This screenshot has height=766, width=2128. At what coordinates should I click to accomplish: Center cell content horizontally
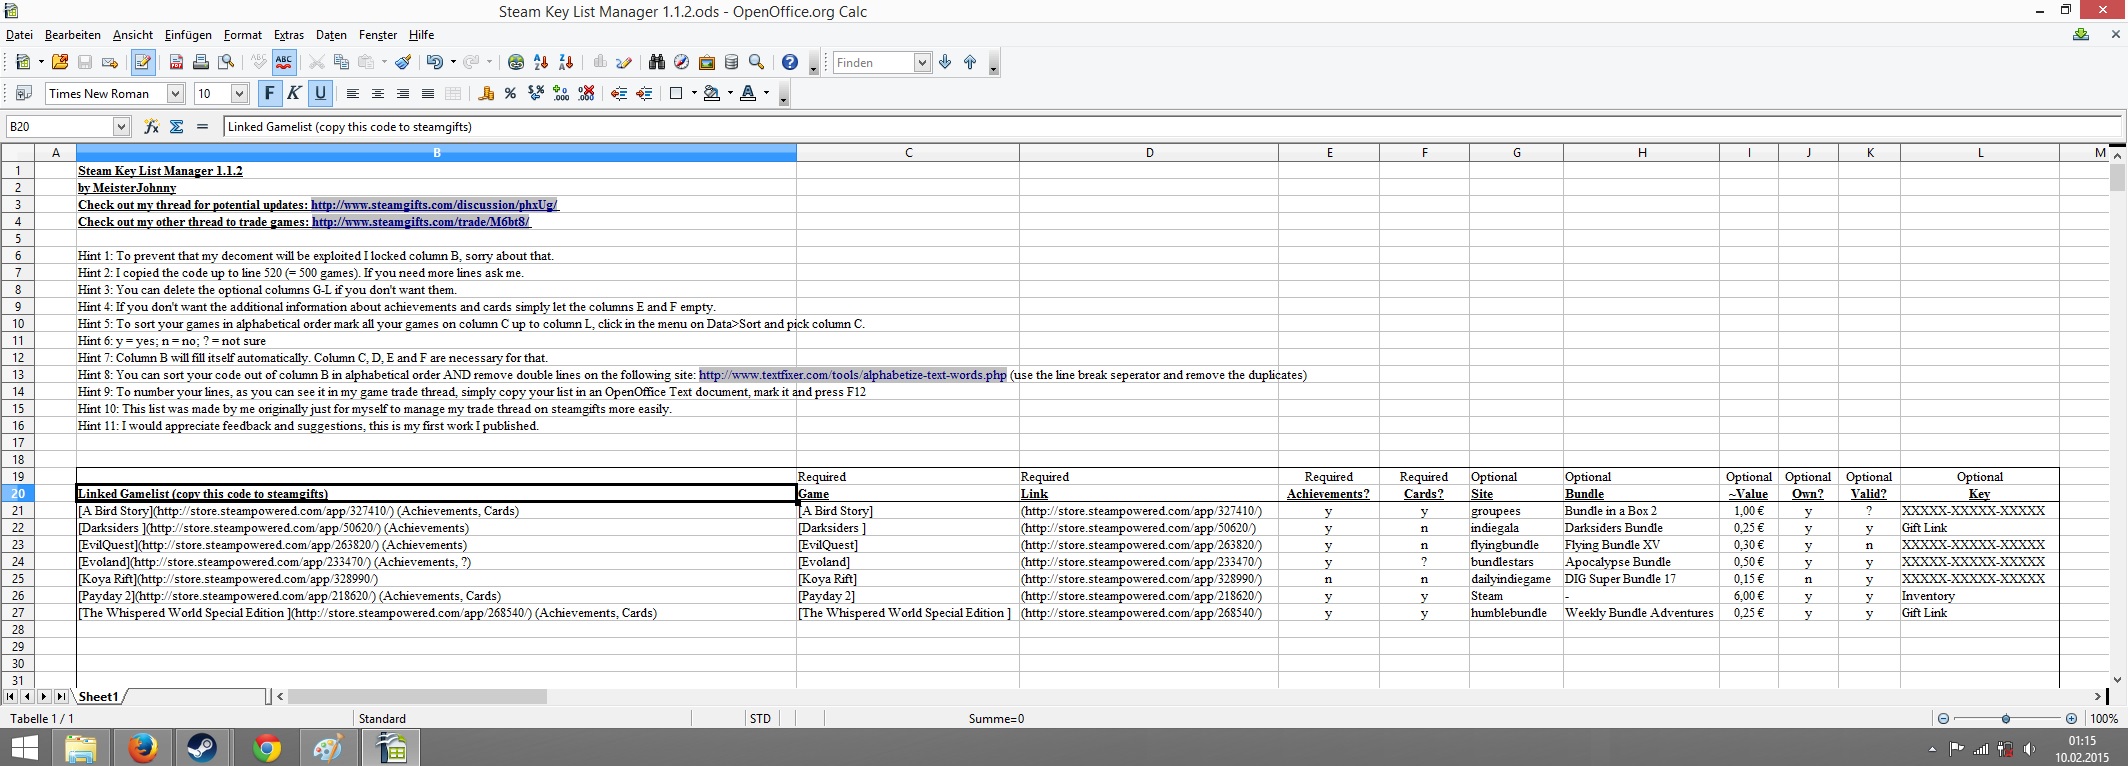378,93
